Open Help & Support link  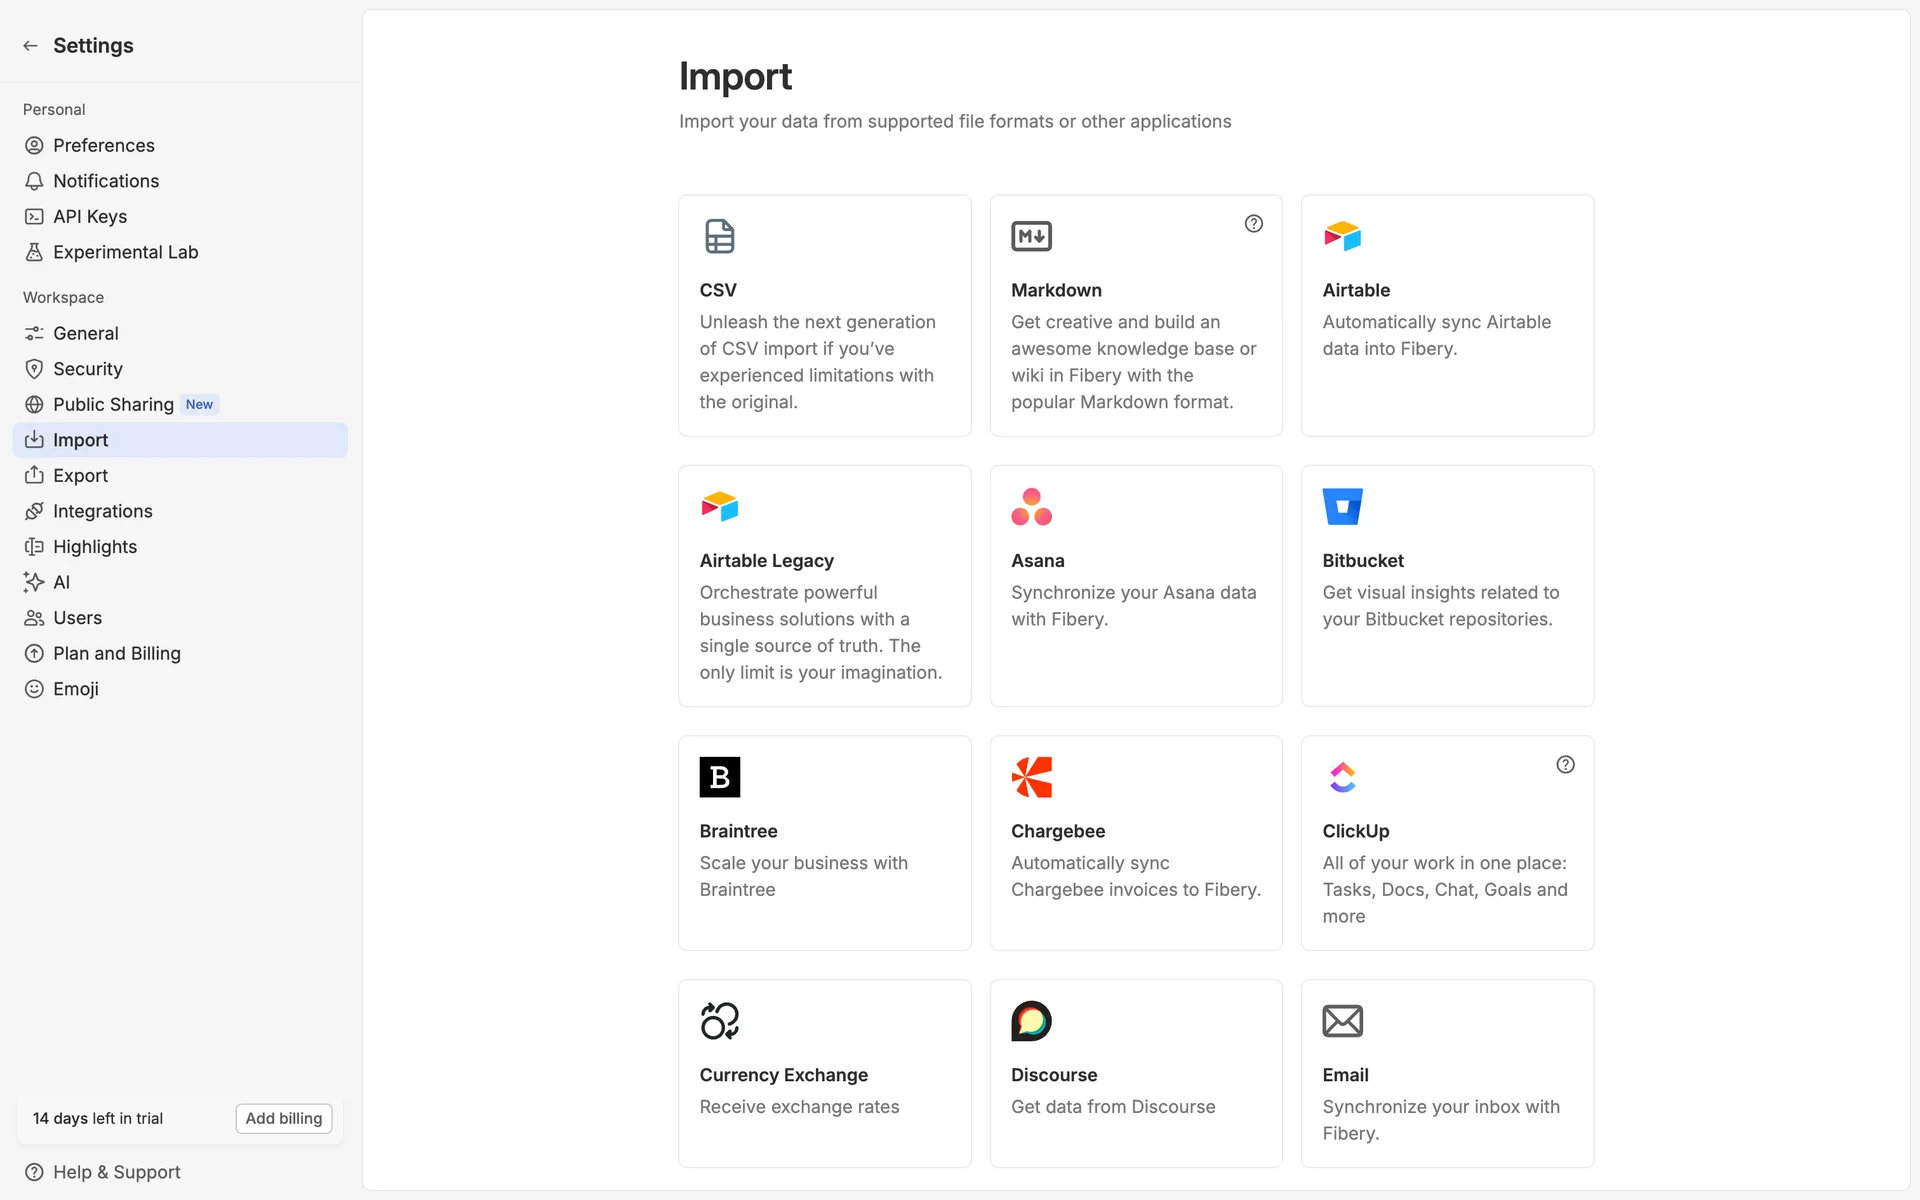tap(116, 1172)
